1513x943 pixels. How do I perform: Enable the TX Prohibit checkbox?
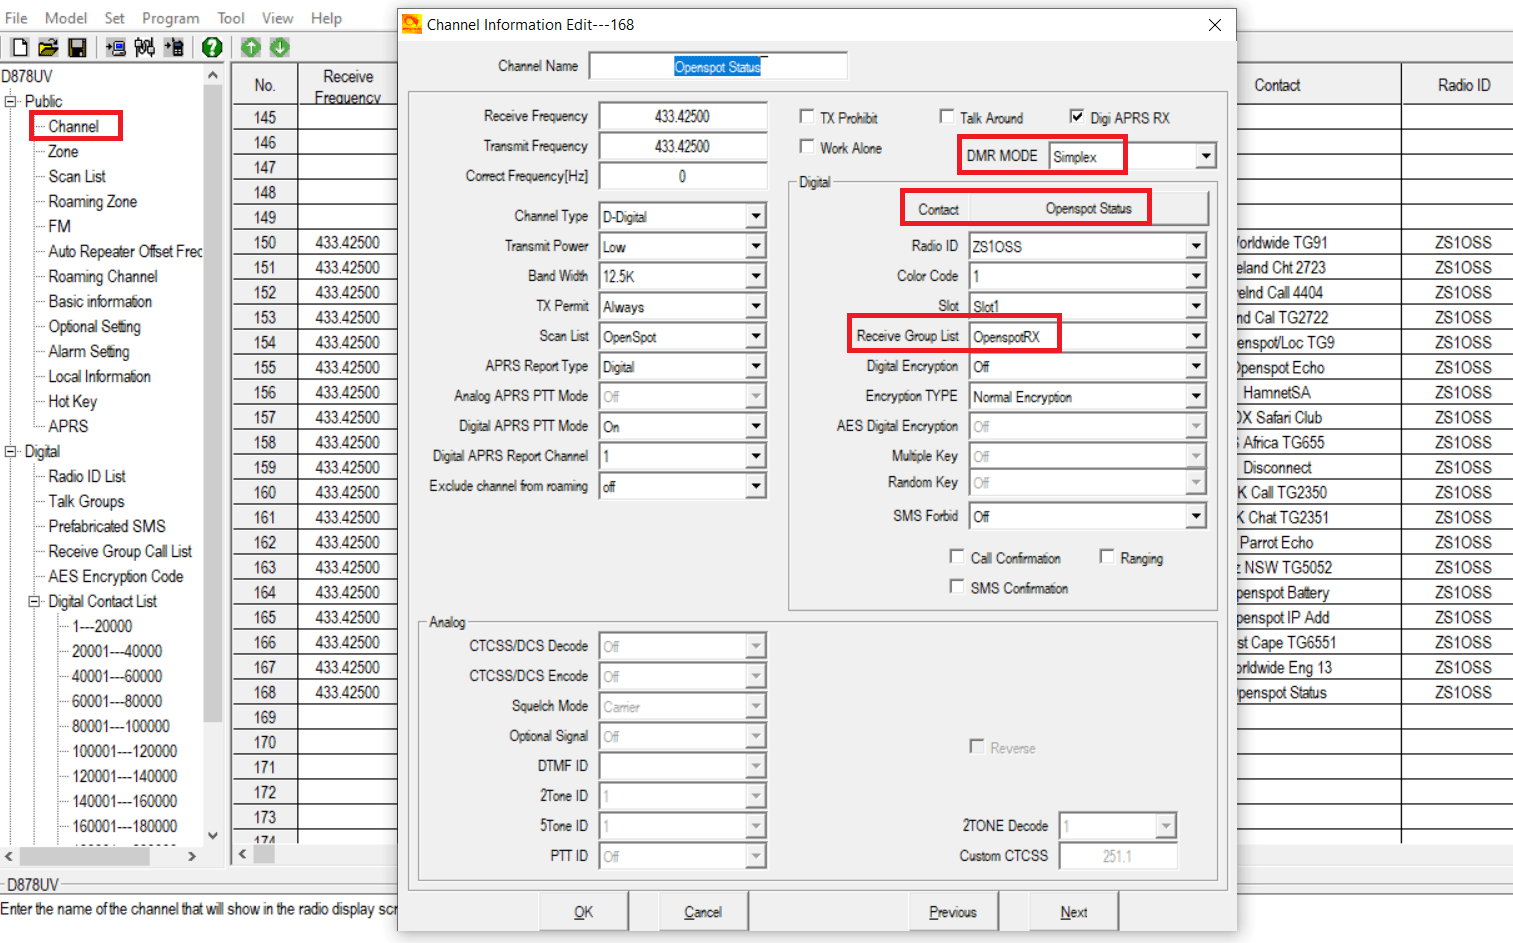click(x=807, y=117)
